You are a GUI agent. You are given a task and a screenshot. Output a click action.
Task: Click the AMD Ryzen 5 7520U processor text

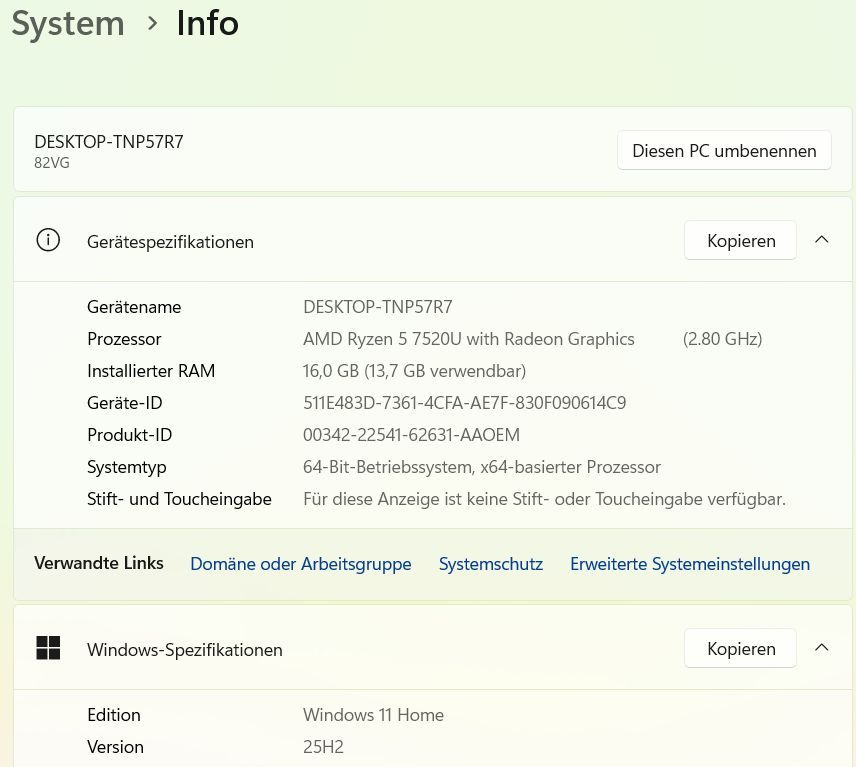coord(468,339)
